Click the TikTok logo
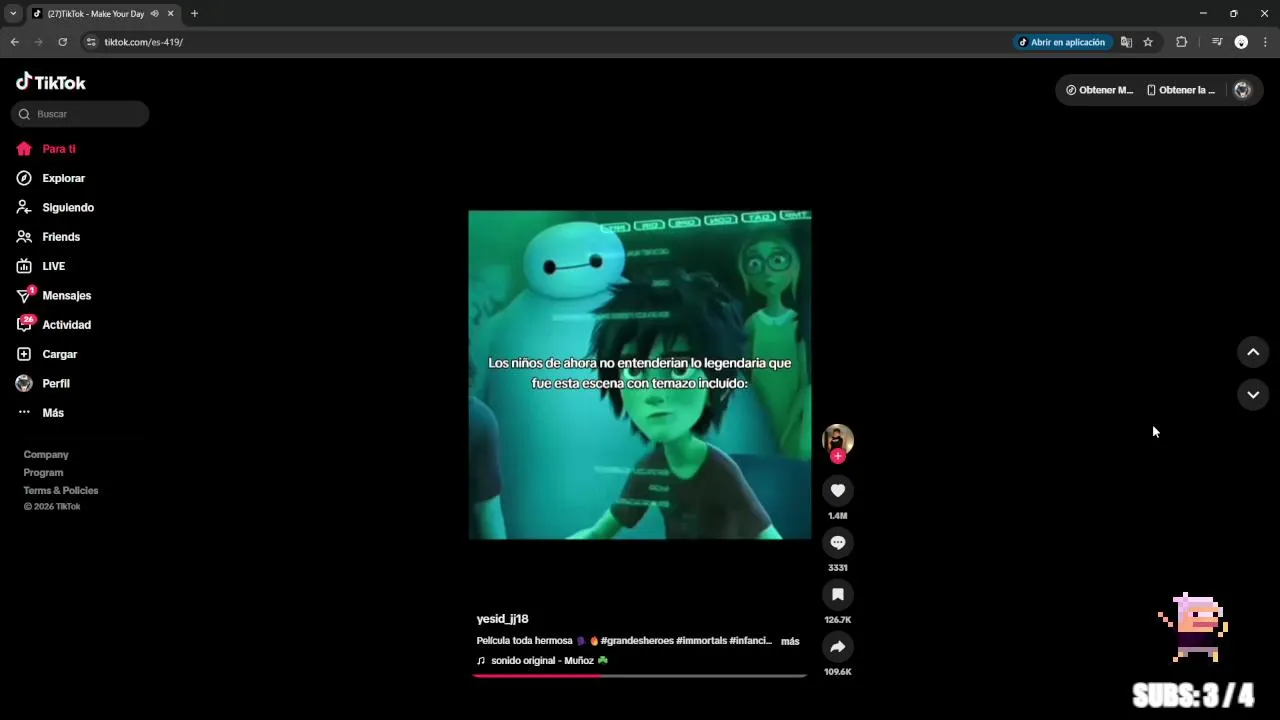The height and width of the screenshot is (720, 1280). click(51, 82)
